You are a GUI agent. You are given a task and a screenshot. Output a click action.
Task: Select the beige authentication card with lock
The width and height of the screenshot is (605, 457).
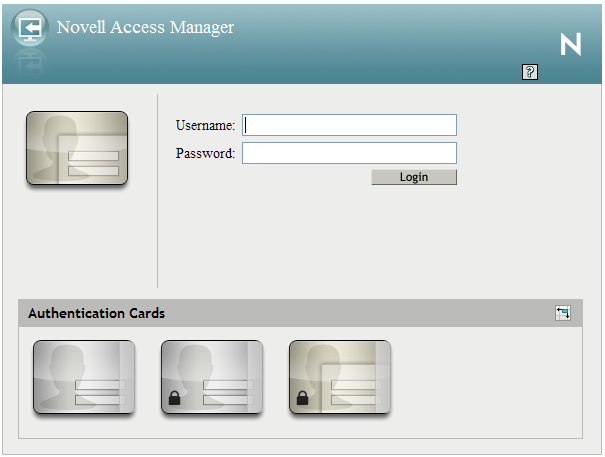pyautogui.click(x=340, y=377)
